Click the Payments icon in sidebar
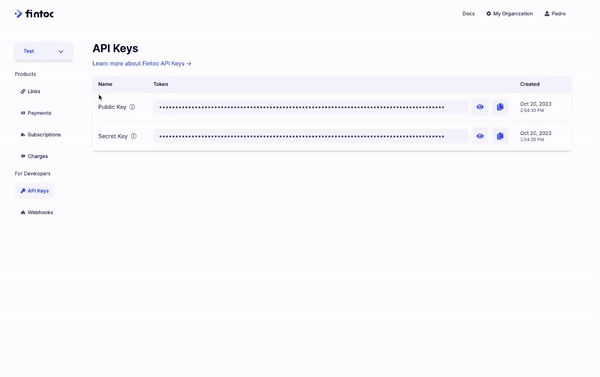 tap(23, 113)
